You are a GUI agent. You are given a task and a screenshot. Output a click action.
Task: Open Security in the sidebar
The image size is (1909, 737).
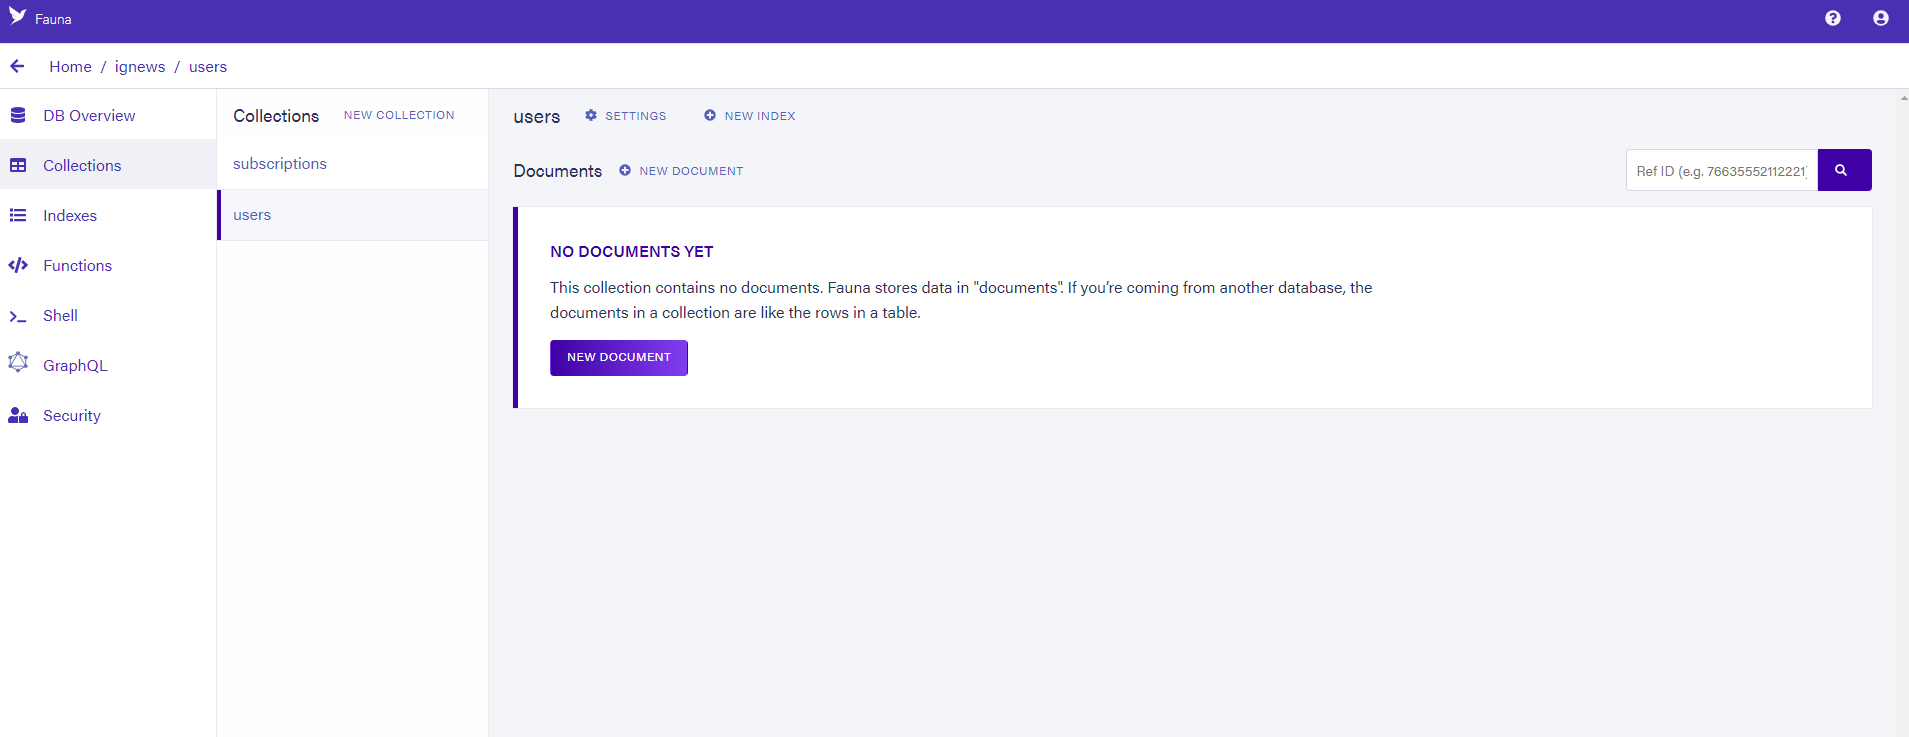pos(108,415)
